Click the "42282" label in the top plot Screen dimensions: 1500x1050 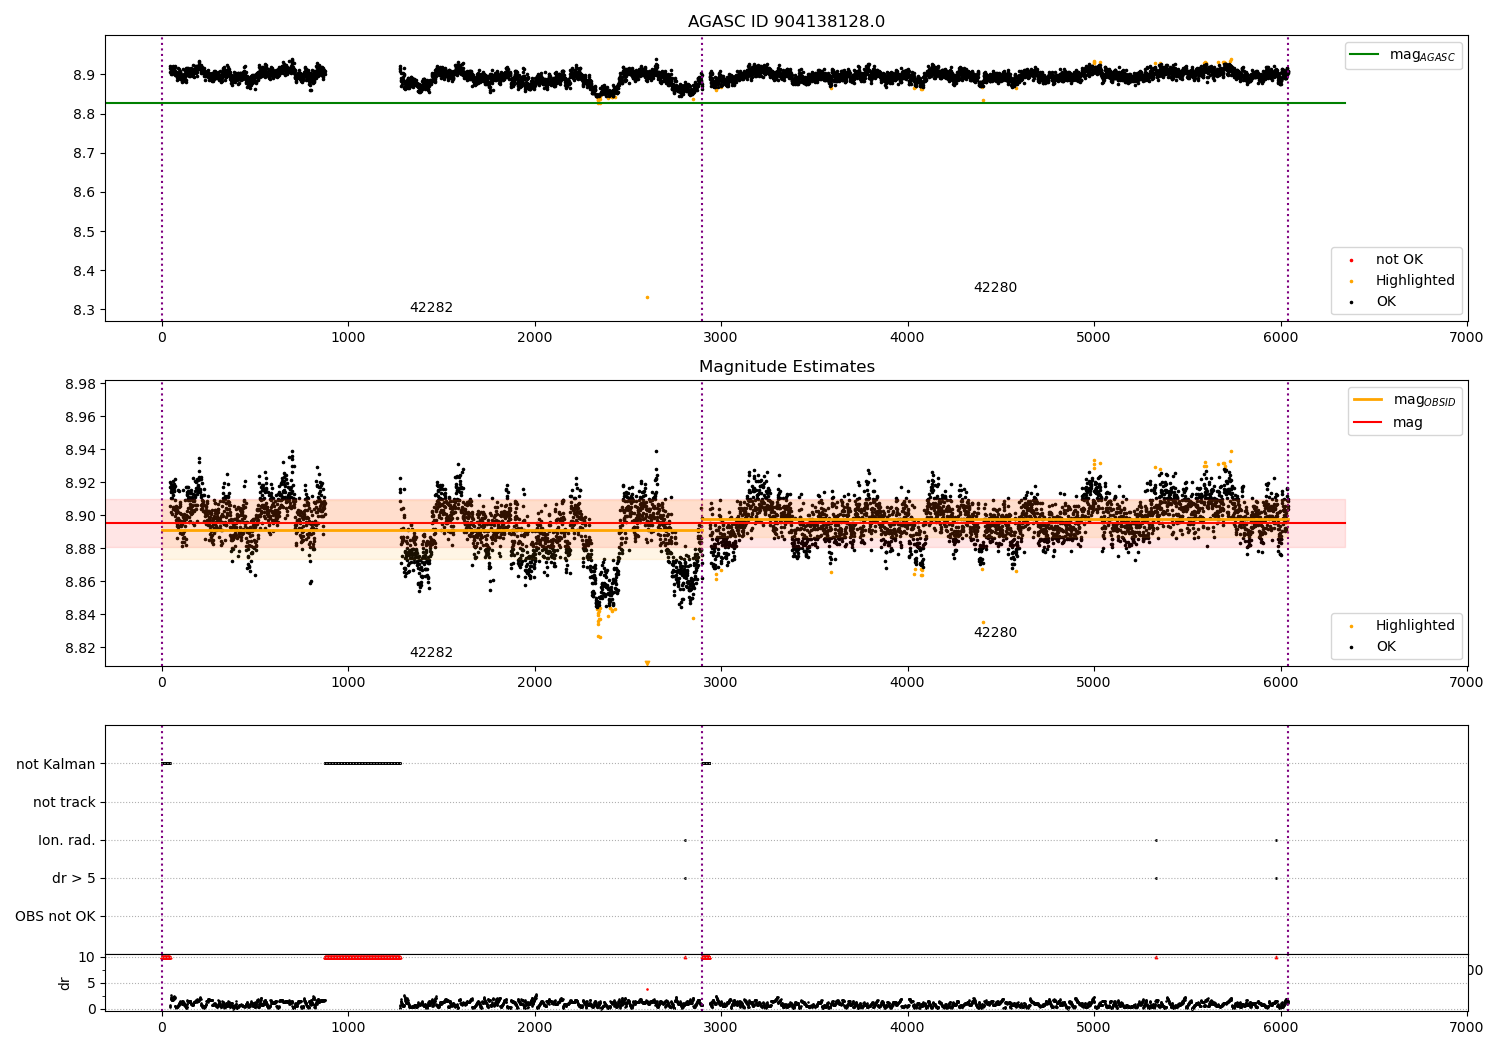431,308
